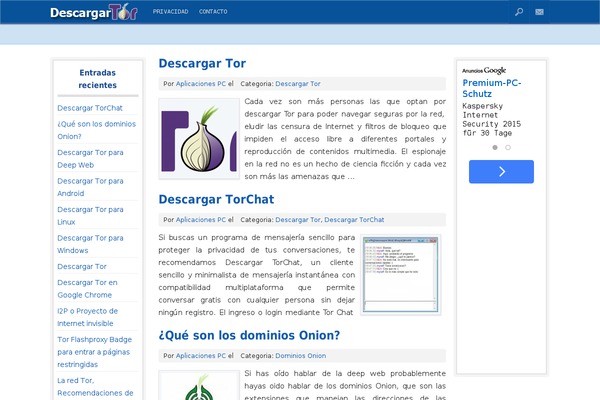Click the Premium-PC-Schutz ad headline
The height and width of the screenshot is (400, 600).
coord(492,88)
